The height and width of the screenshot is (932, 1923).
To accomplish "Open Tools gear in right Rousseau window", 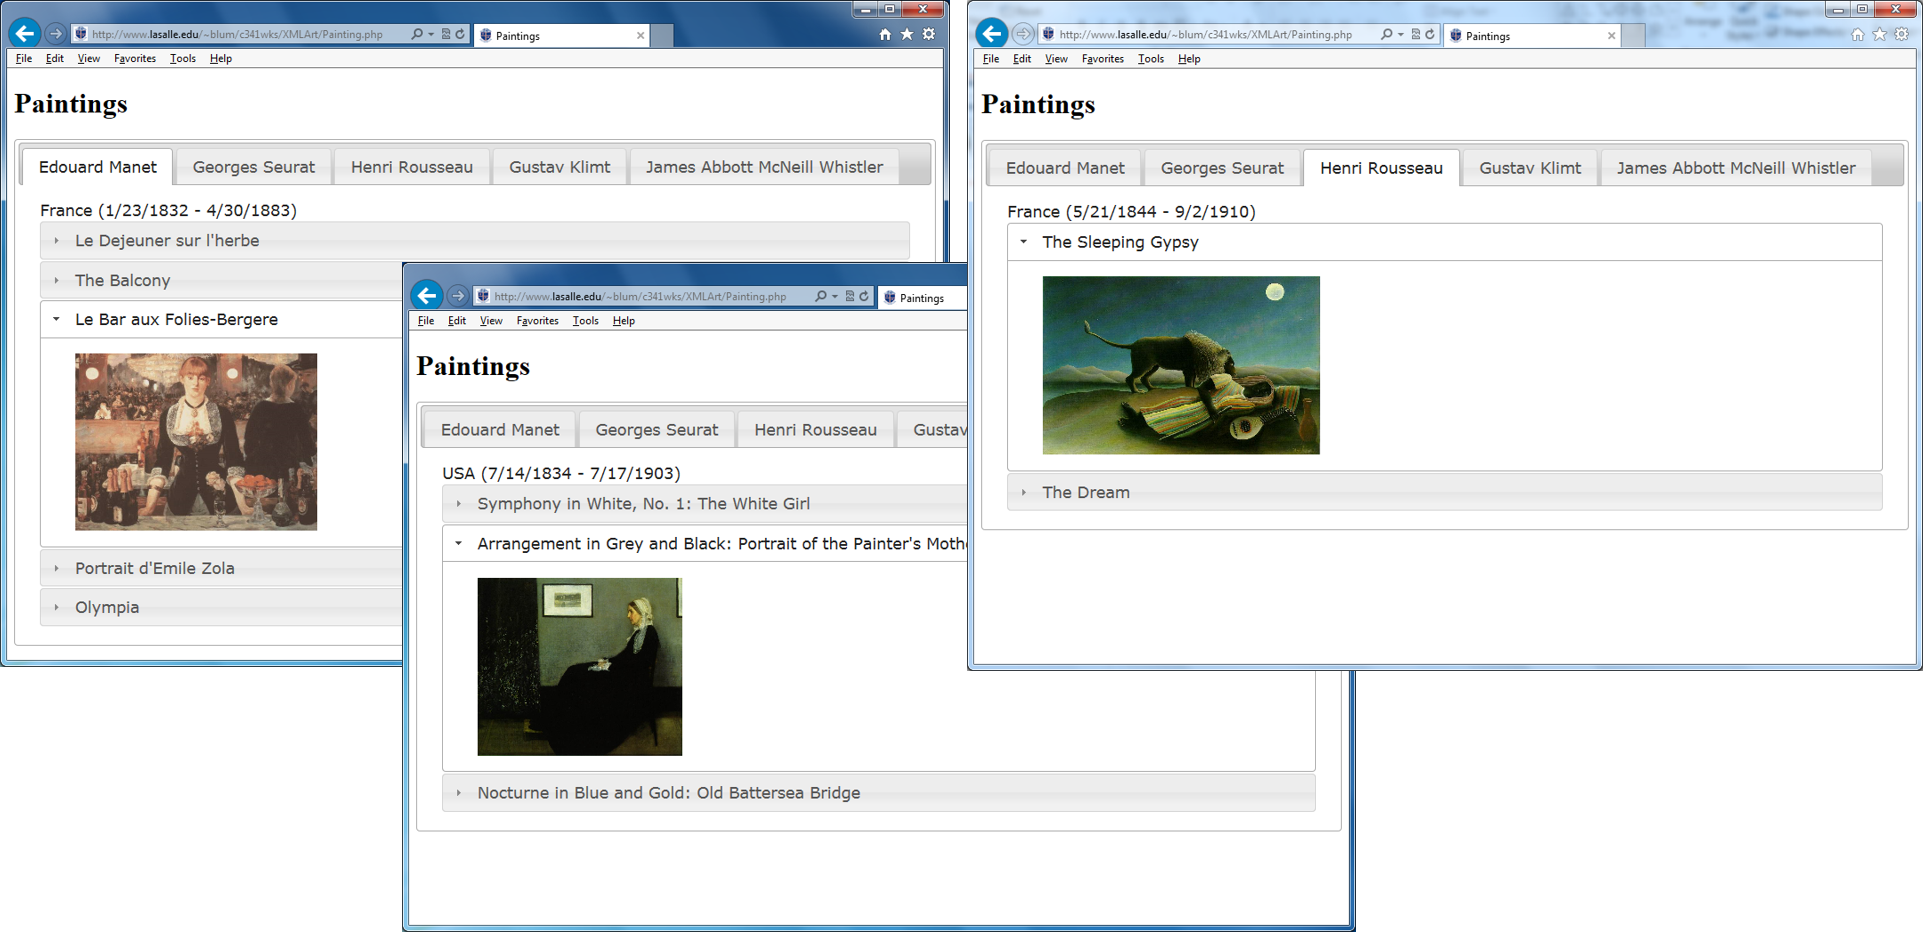I will (x=1902, y=34).
